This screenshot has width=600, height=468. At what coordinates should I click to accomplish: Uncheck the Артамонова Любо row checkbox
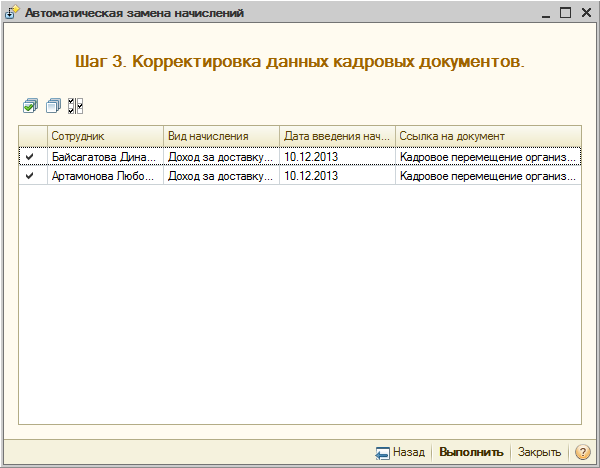[x=30, y=175]
